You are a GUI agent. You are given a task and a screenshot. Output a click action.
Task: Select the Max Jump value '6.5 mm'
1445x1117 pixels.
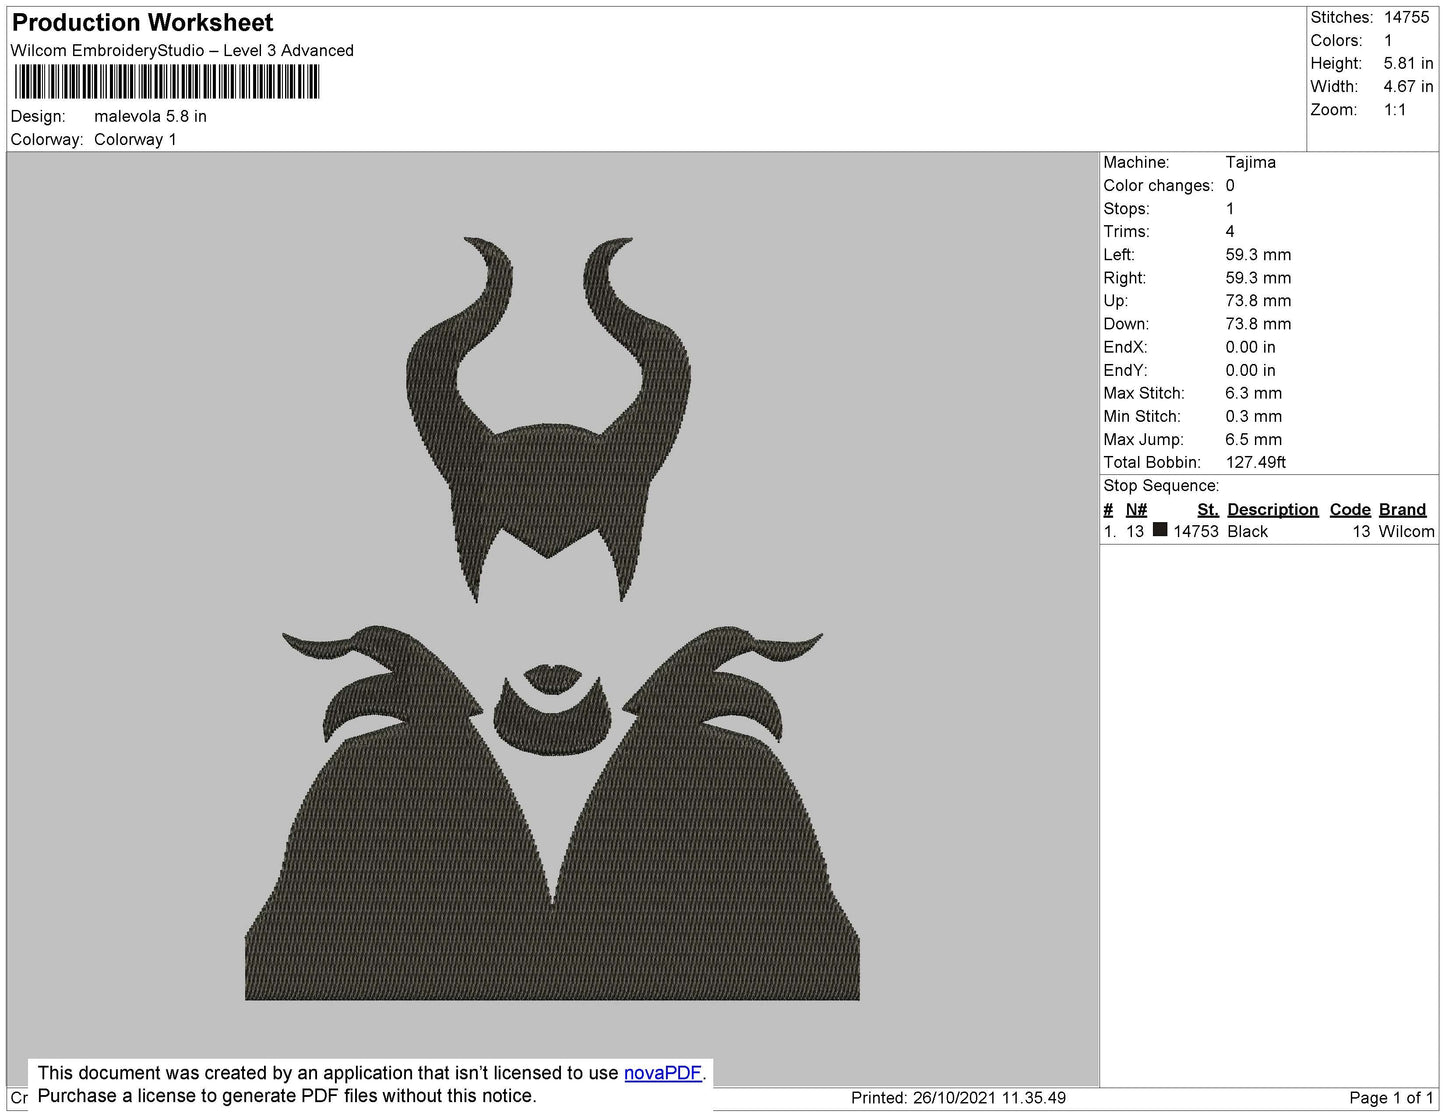click(x=1253, y=439)
